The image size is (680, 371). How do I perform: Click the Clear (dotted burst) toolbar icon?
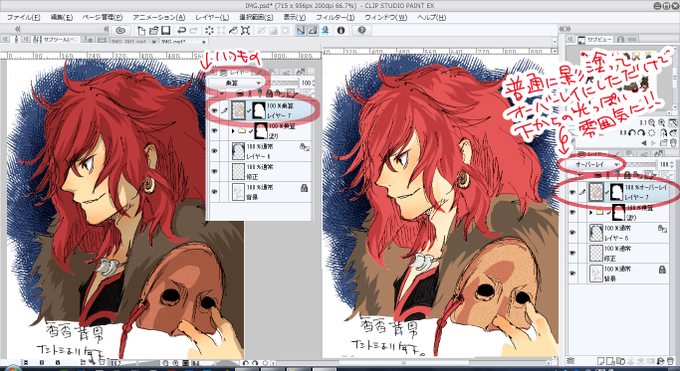(x=209, y=30)
